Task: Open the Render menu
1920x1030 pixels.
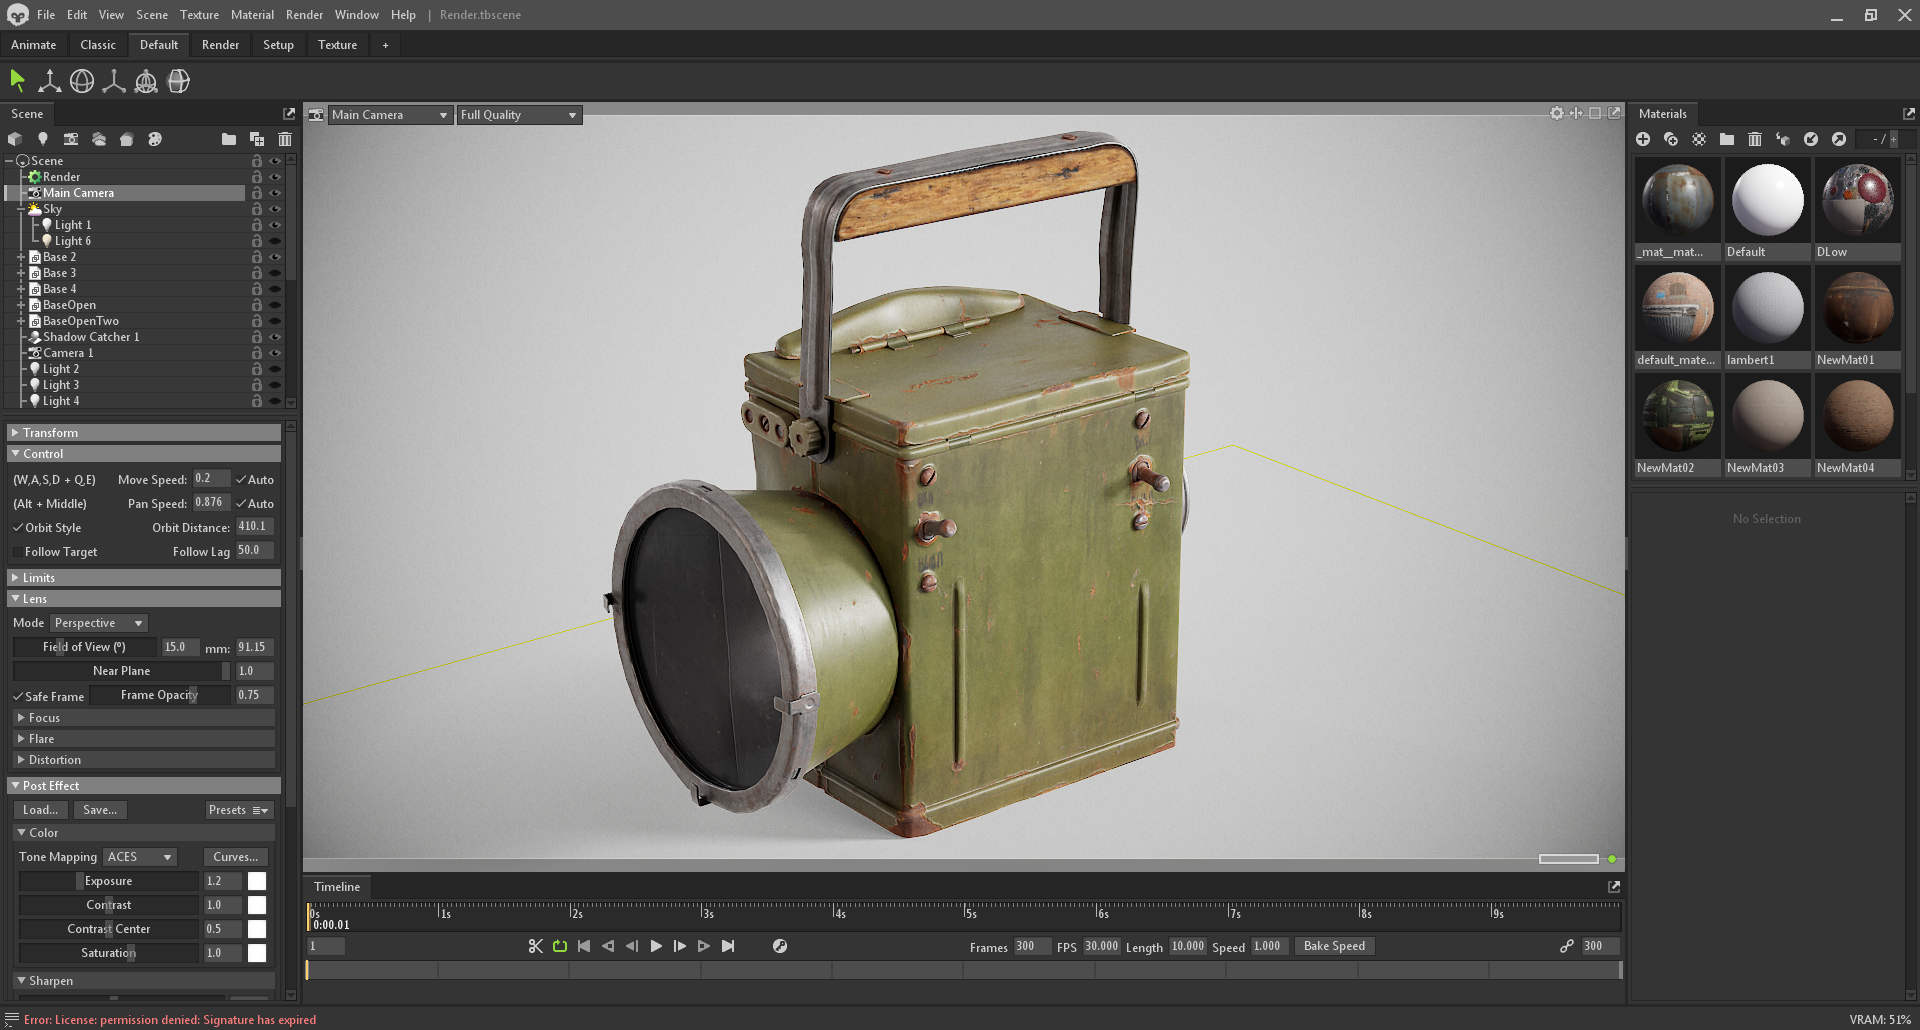Action: click(x=304, y=14)
